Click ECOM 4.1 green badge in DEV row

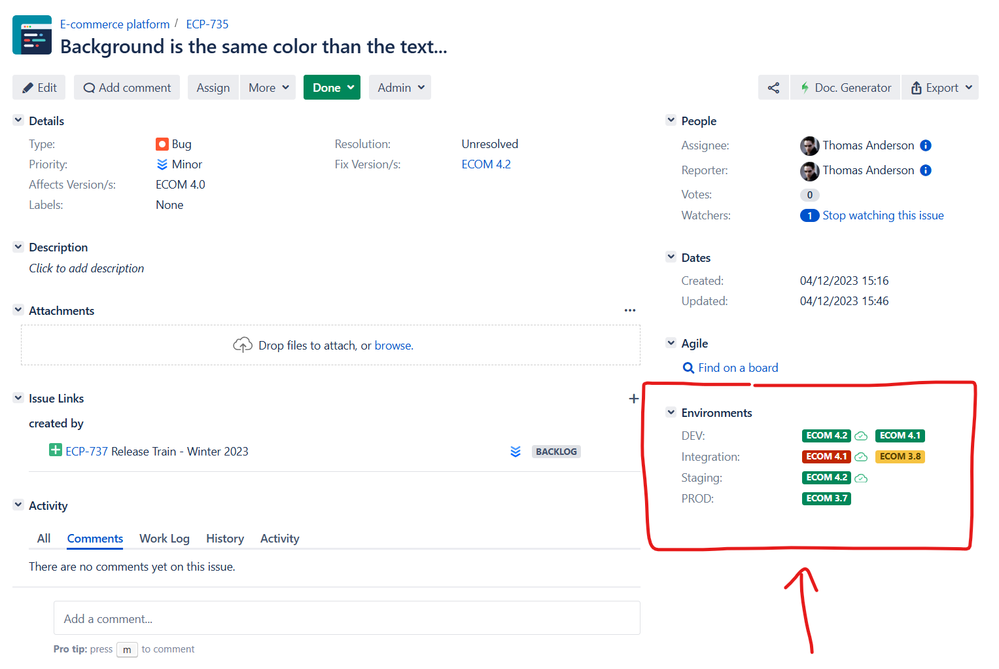900,436
